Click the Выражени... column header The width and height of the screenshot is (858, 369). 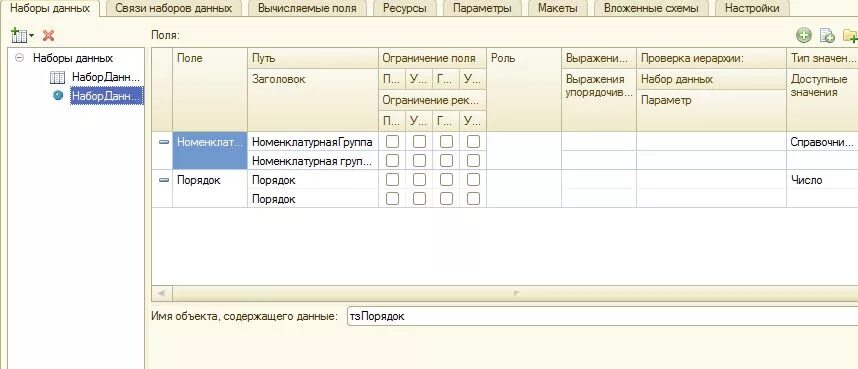click(599, 59)
